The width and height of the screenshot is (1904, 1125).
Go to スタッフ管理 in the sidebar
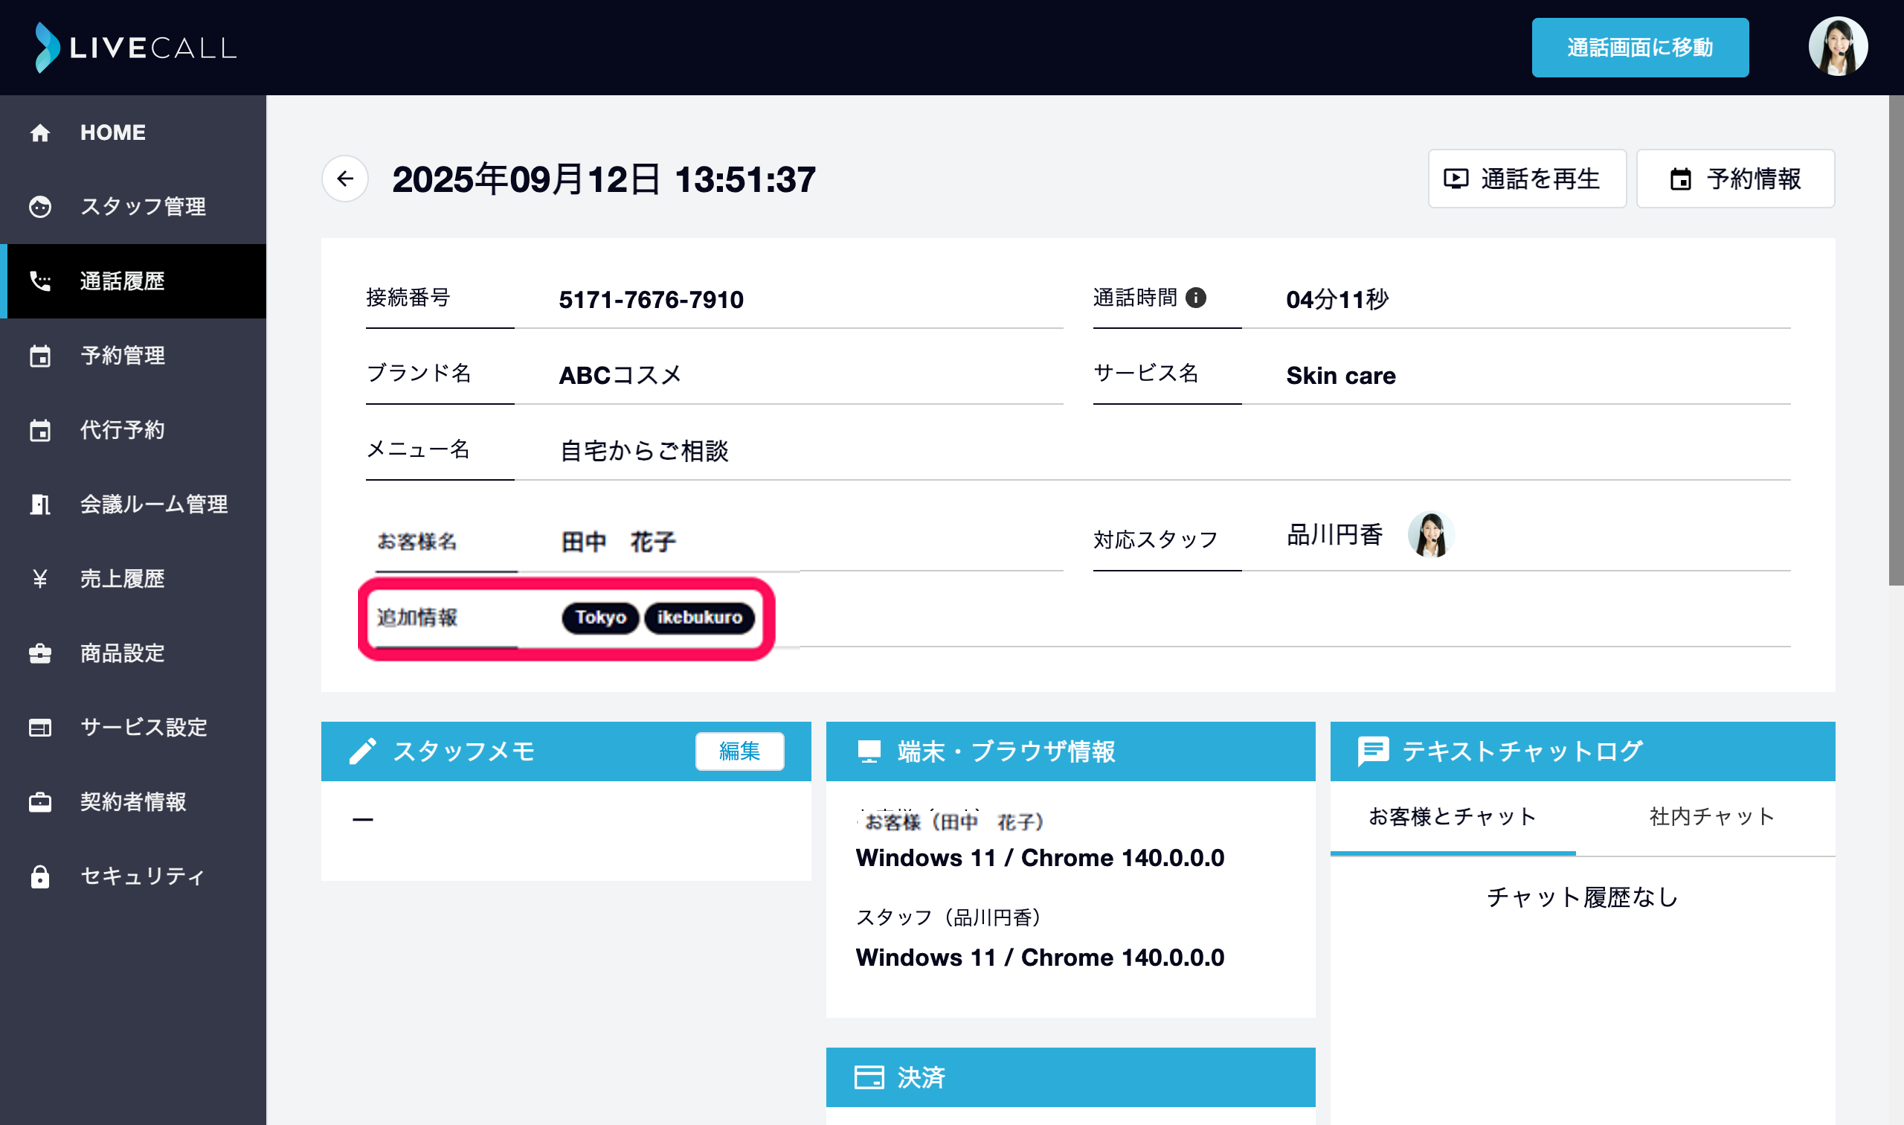pyautogui.click(x=133, y=206)
